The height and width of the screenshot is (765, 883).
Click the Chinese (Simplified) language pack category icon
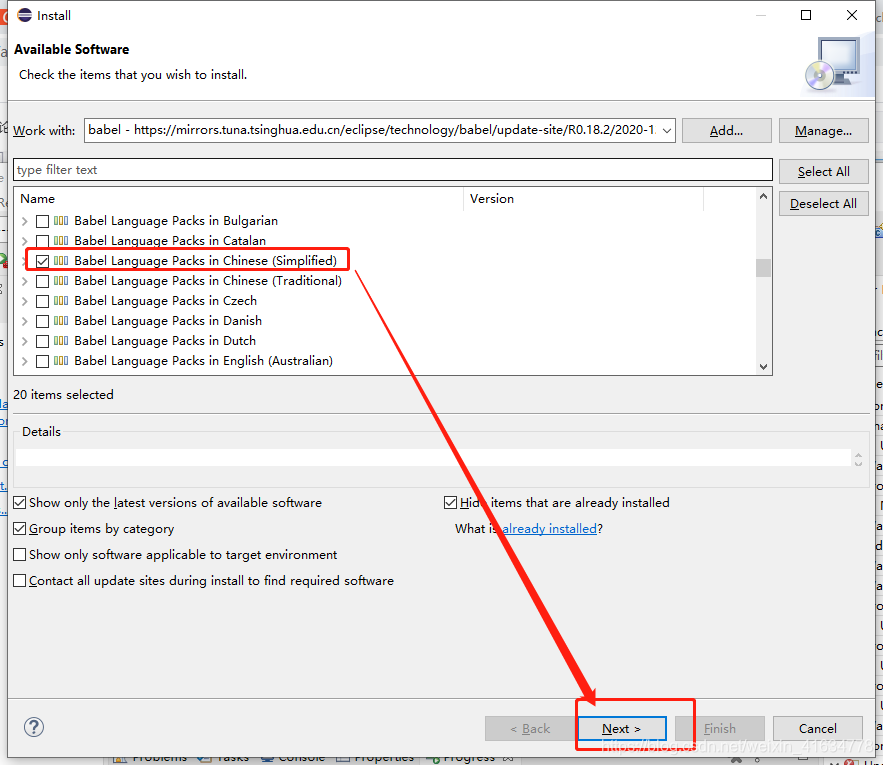pyautogui.click(x=61, y=260)
